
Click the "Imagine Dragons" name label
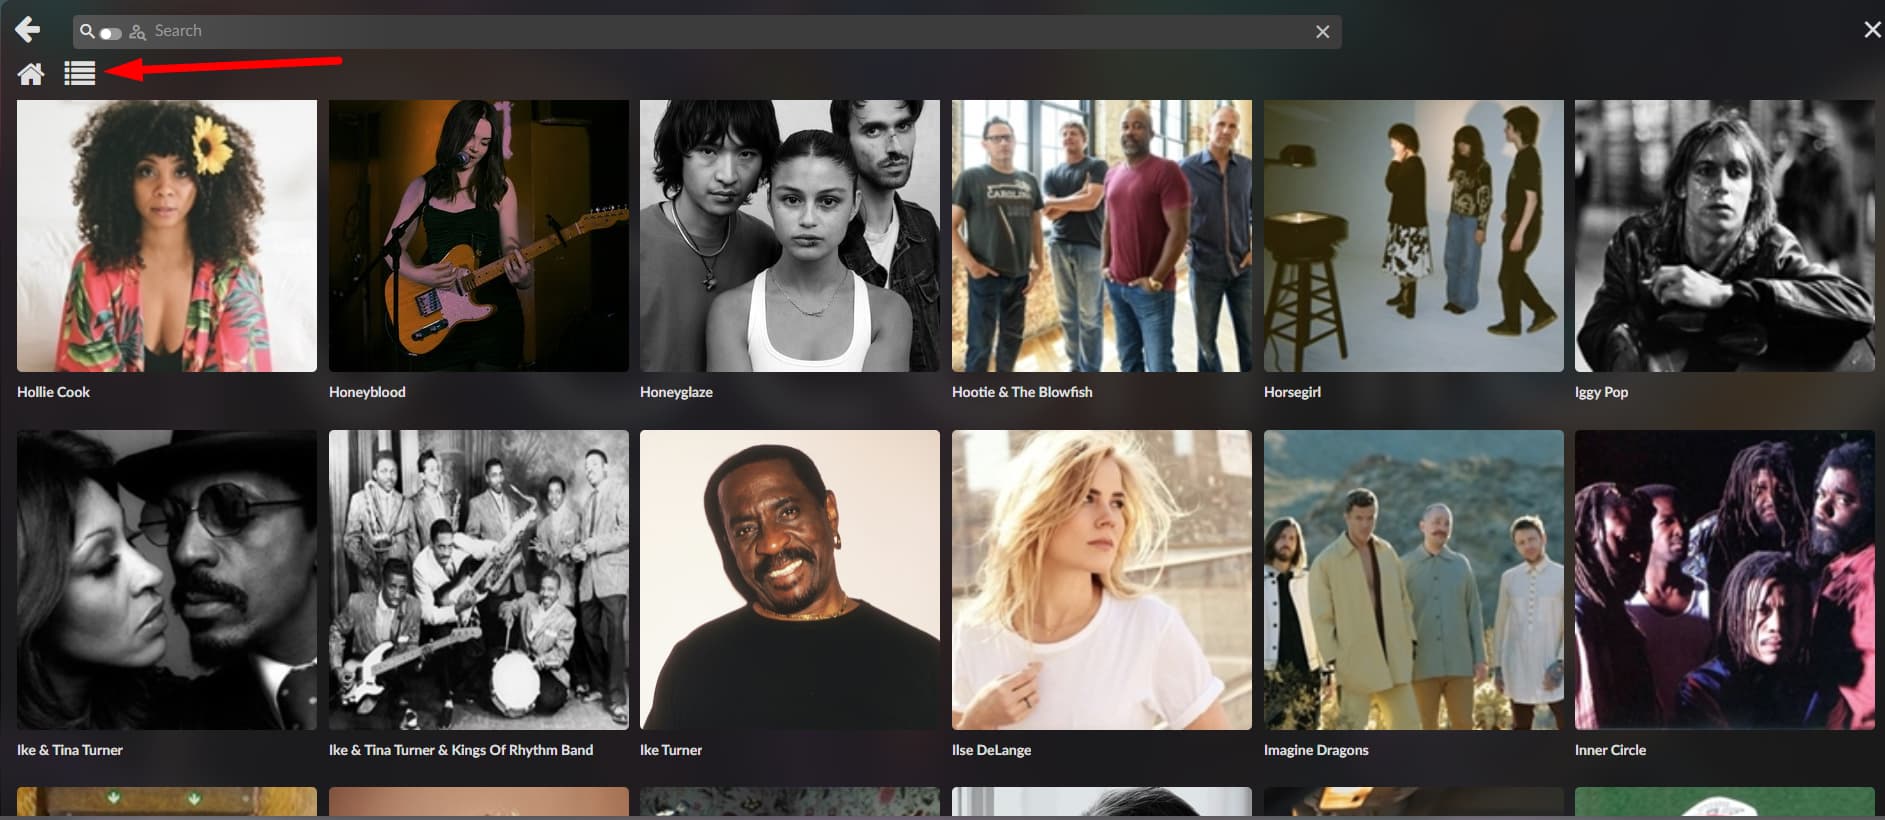[1316, 750]
